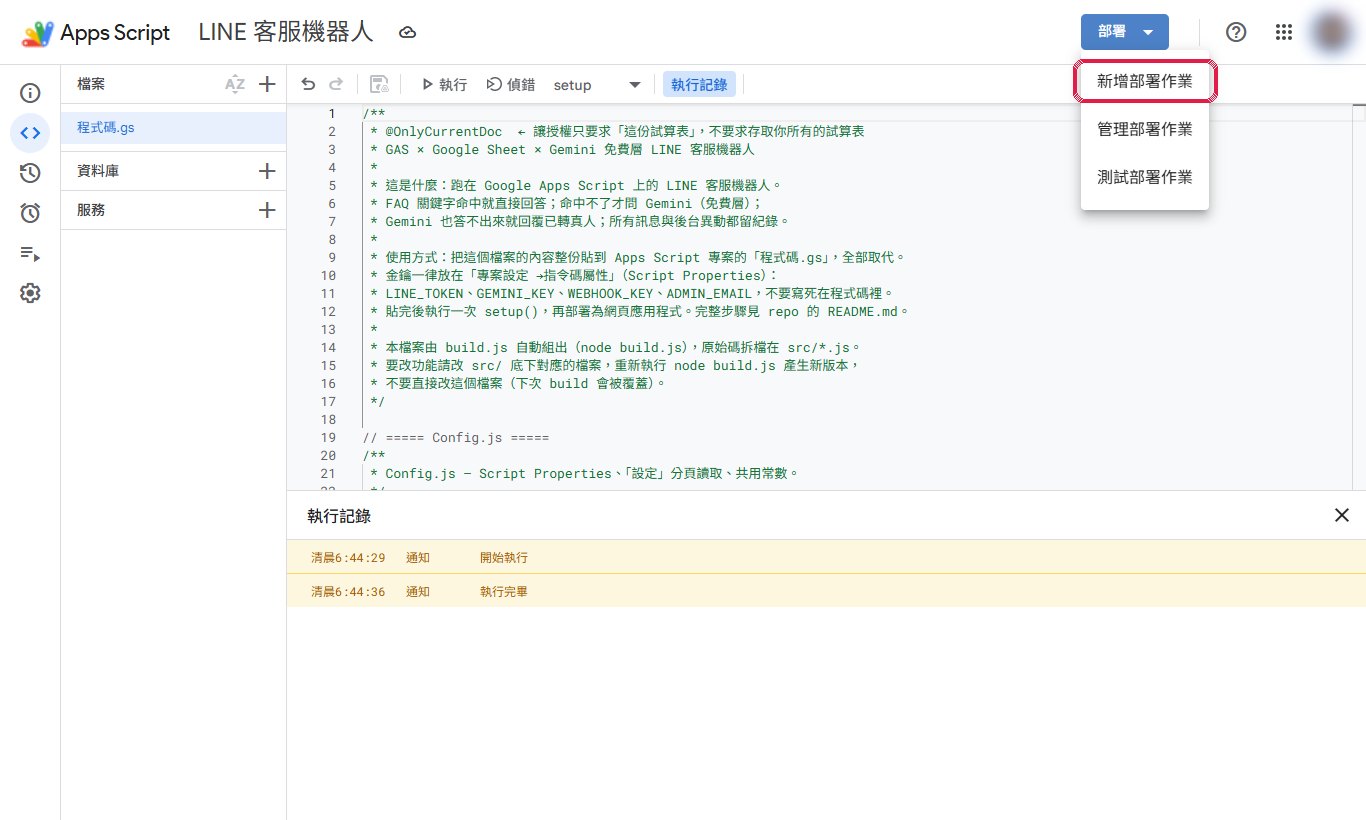Open the Triggers alarm clock icon
The width and height of the screenshot is (1366, 820).
[30, 213]
